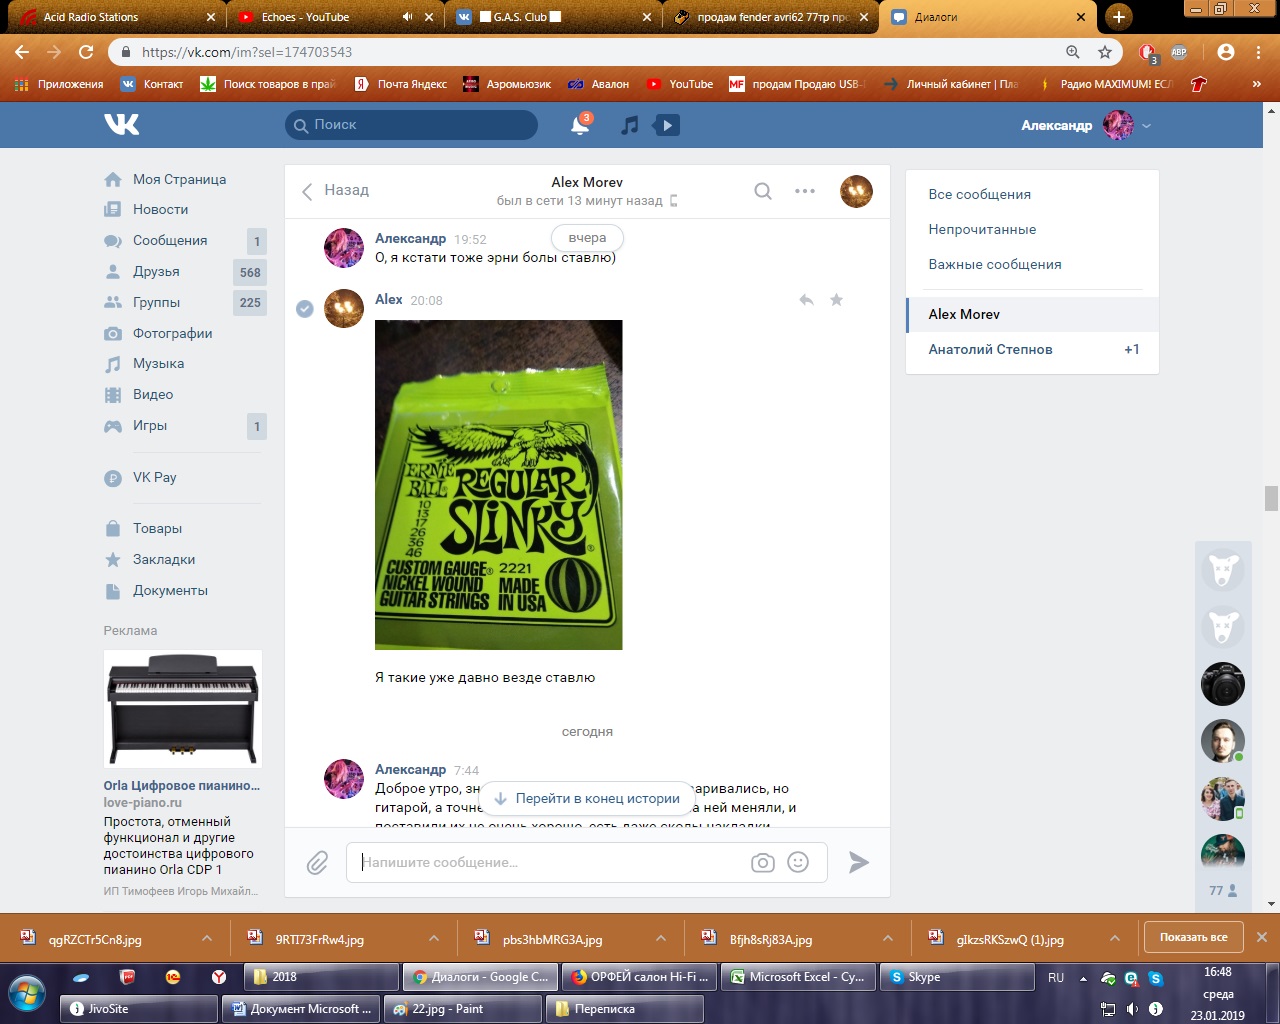Viewport: 1280px width, 1024px height.
Task: Mark Alex's message as important star
Action: (836, 300)
